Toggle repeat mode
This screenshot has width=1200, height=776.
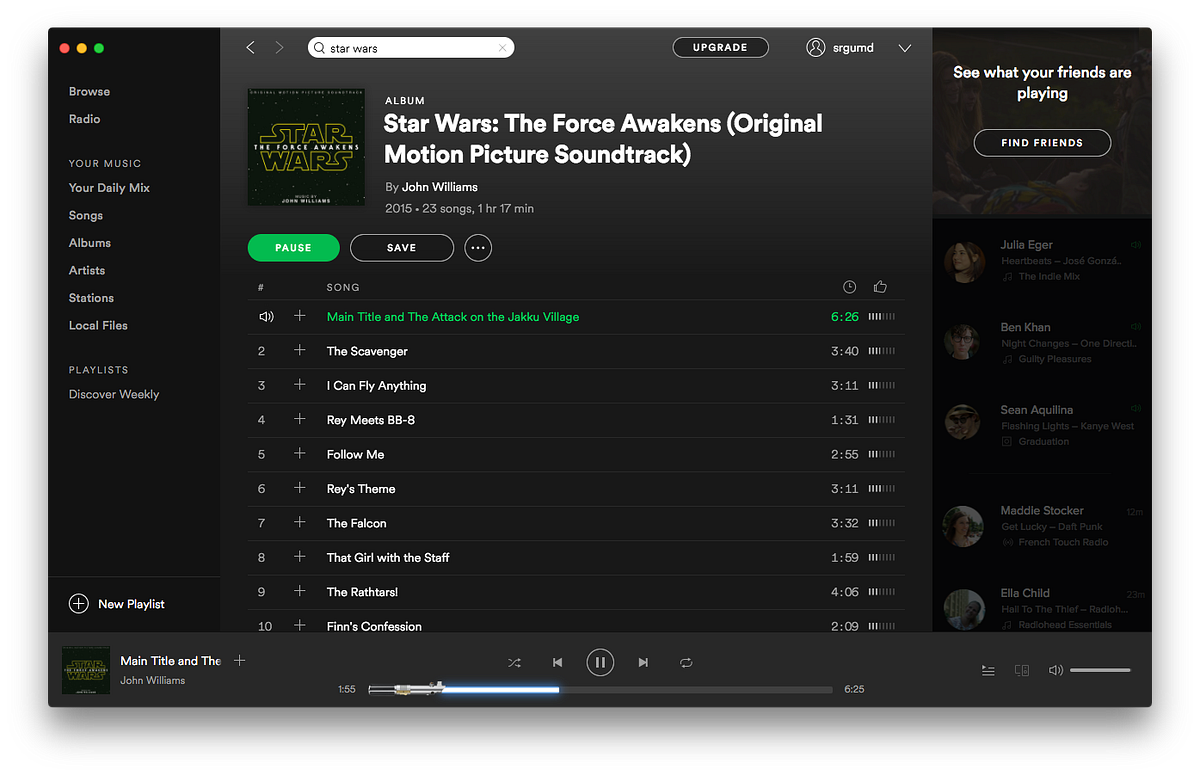(686, 662)
